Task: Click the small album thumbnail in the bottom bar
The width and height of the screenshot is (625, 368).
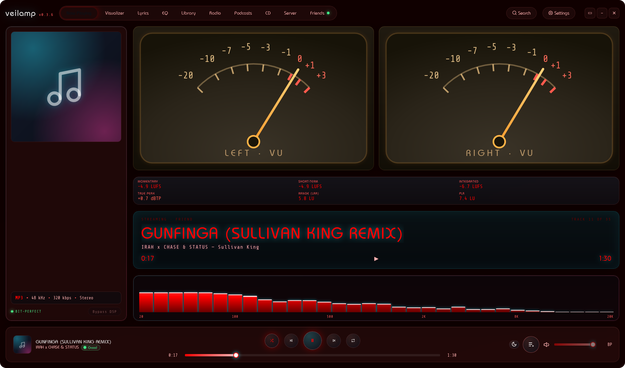Action: (22, 344)
